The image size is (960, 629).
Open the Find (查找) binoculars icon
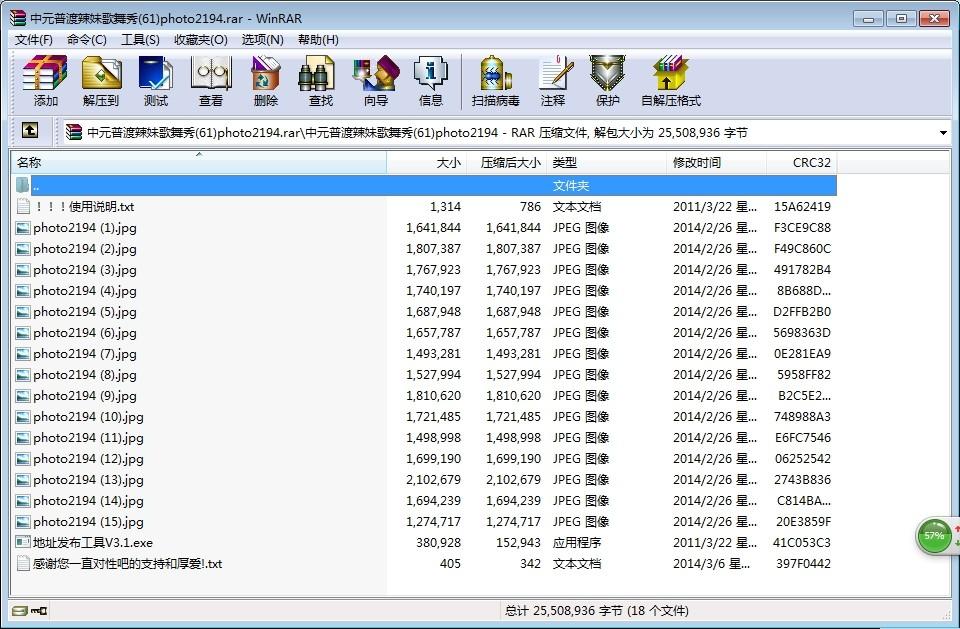point(320,80)
